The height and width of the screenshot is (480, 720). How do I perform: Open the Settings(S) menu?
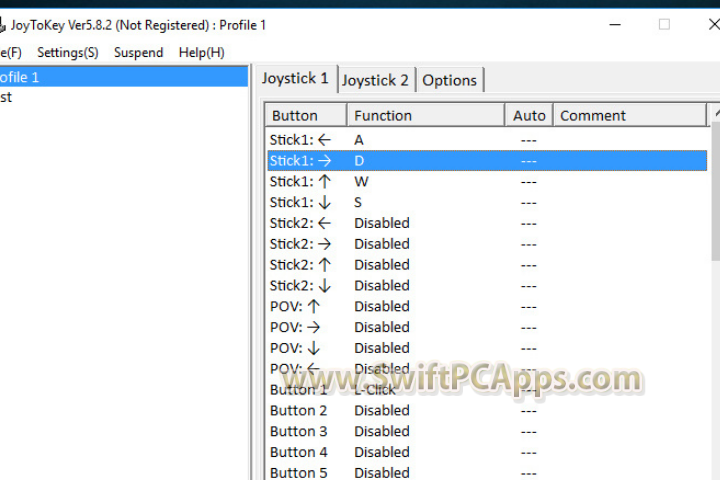68,53
